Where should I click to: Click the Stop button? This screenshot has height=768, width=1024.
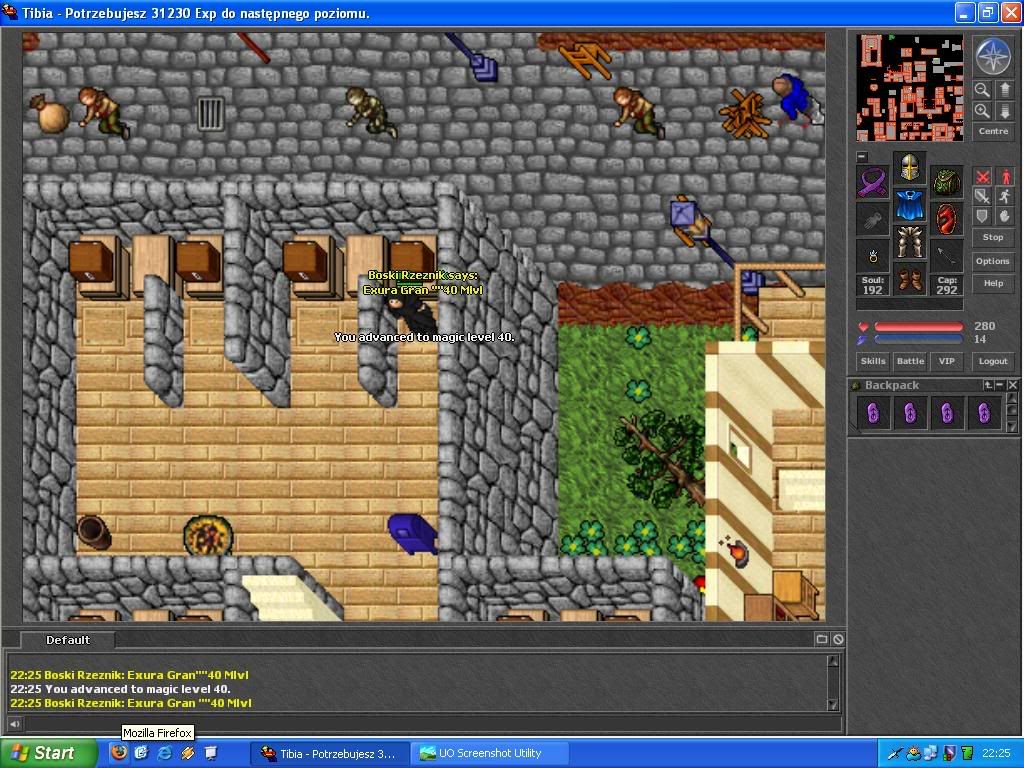pyautogui.click(x=993, y=238)
